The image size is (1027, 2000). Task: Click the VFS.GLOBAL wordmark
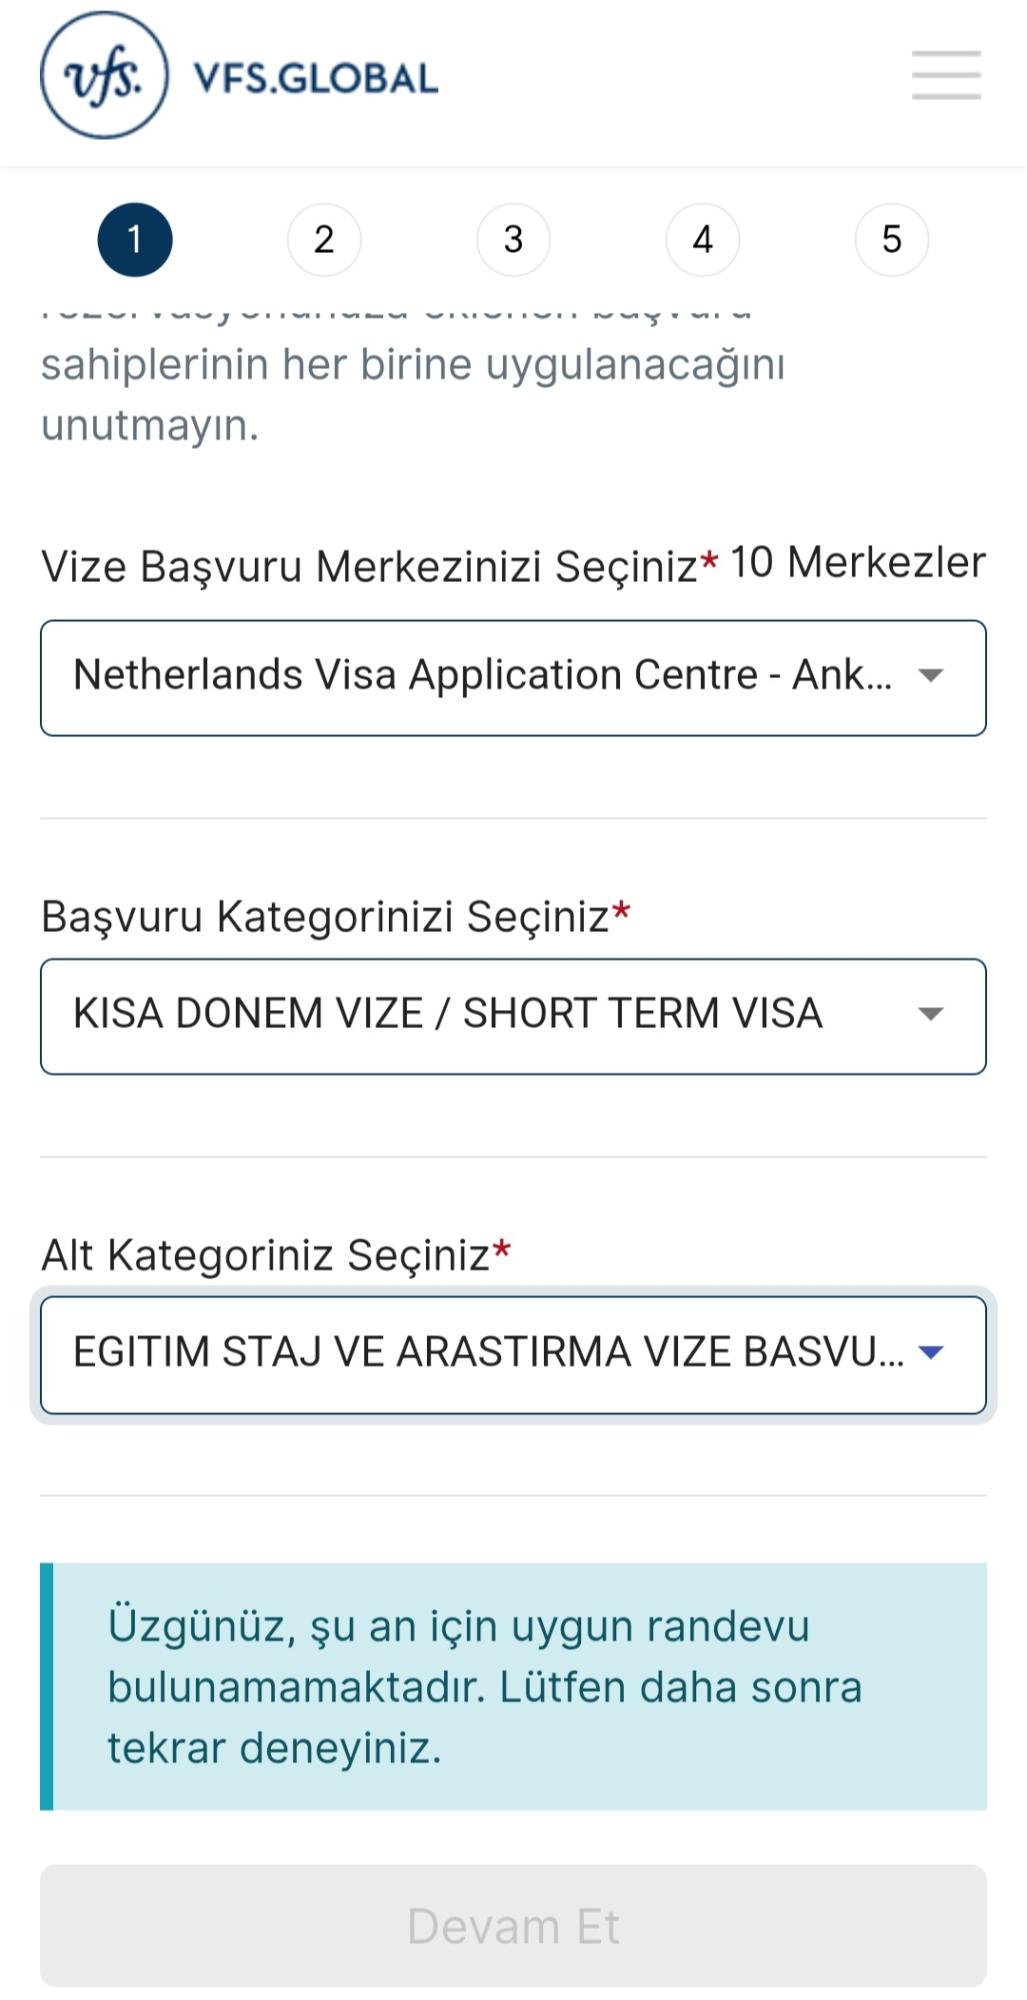tap(316, 78)
